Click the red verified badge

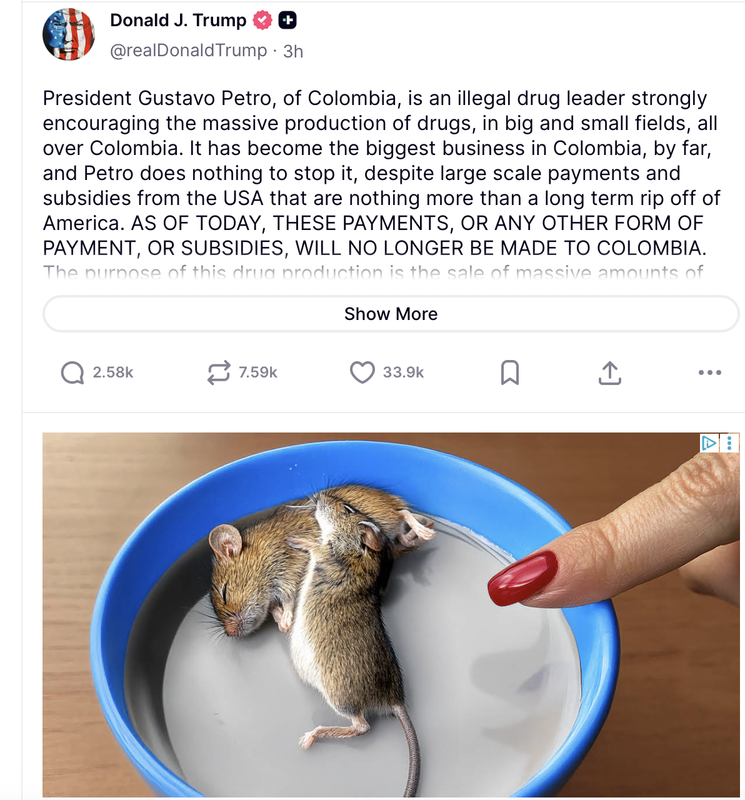[262, 20]
